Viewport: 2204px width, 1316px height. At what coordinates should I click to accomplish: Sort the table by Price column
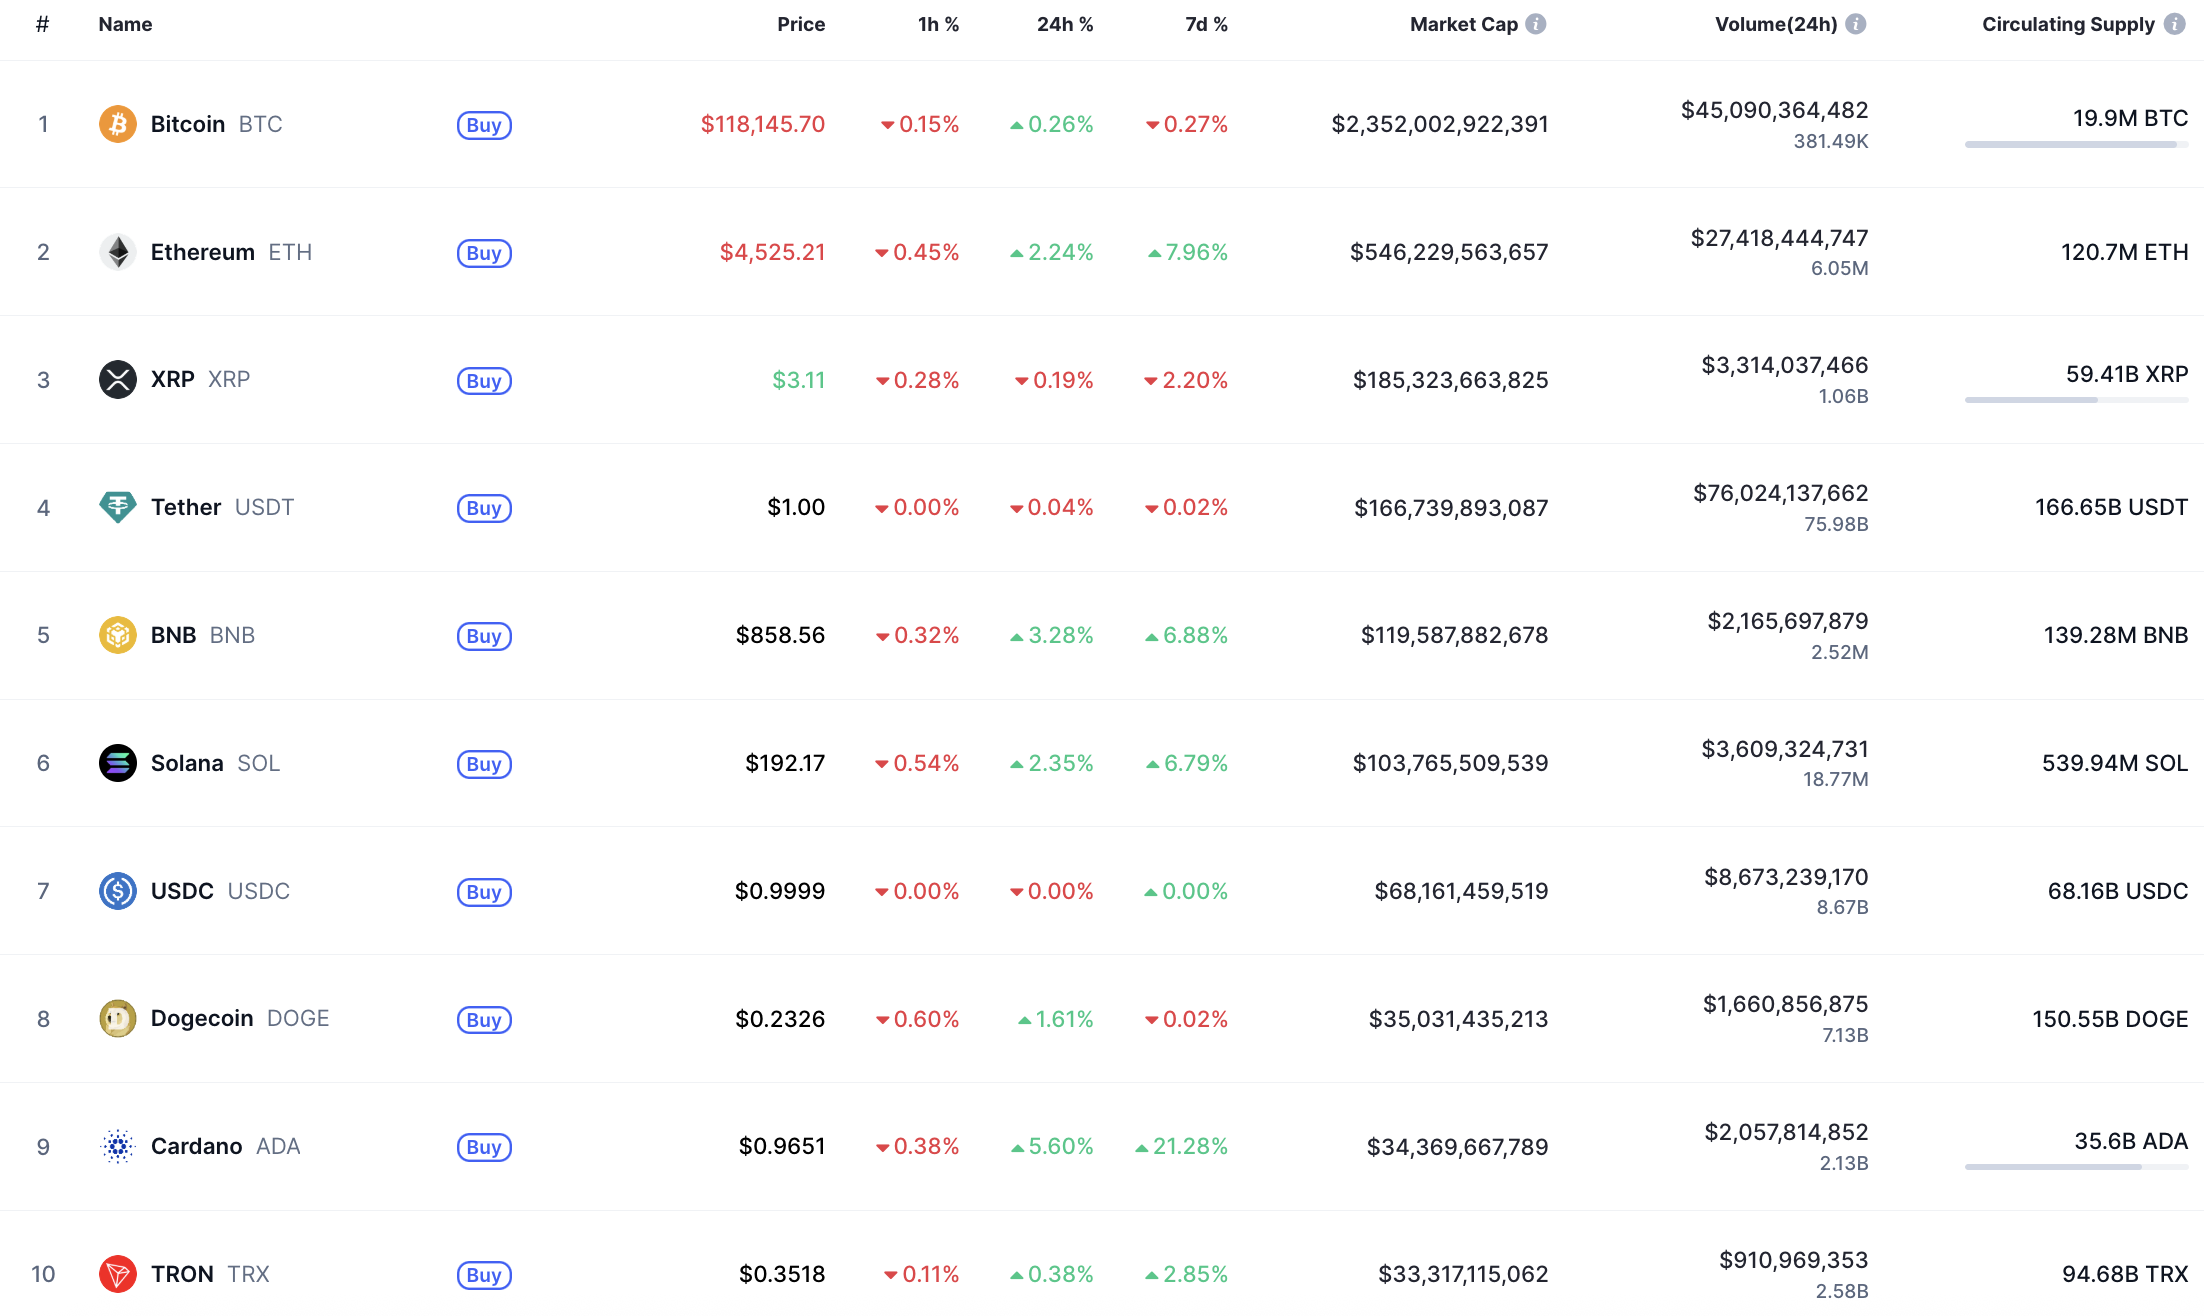pos(800,23)
